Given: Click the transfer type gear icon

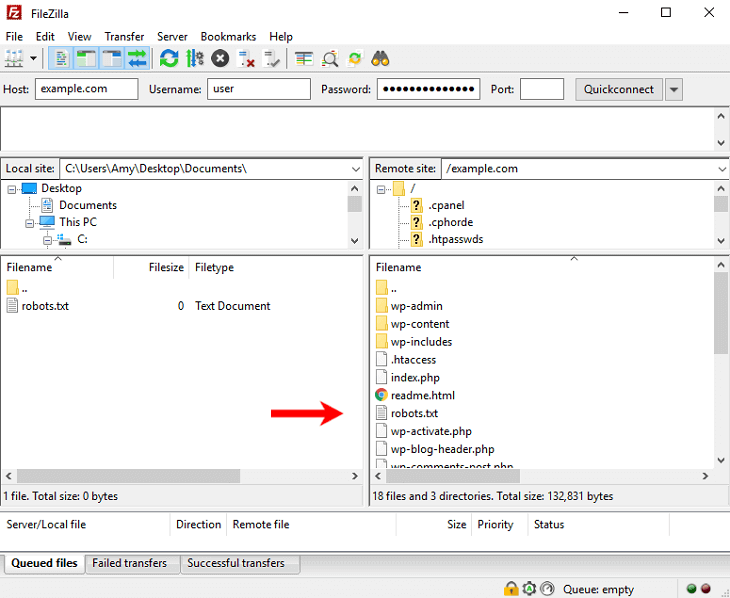Looking at the screenshot, I should pos(529,589).
